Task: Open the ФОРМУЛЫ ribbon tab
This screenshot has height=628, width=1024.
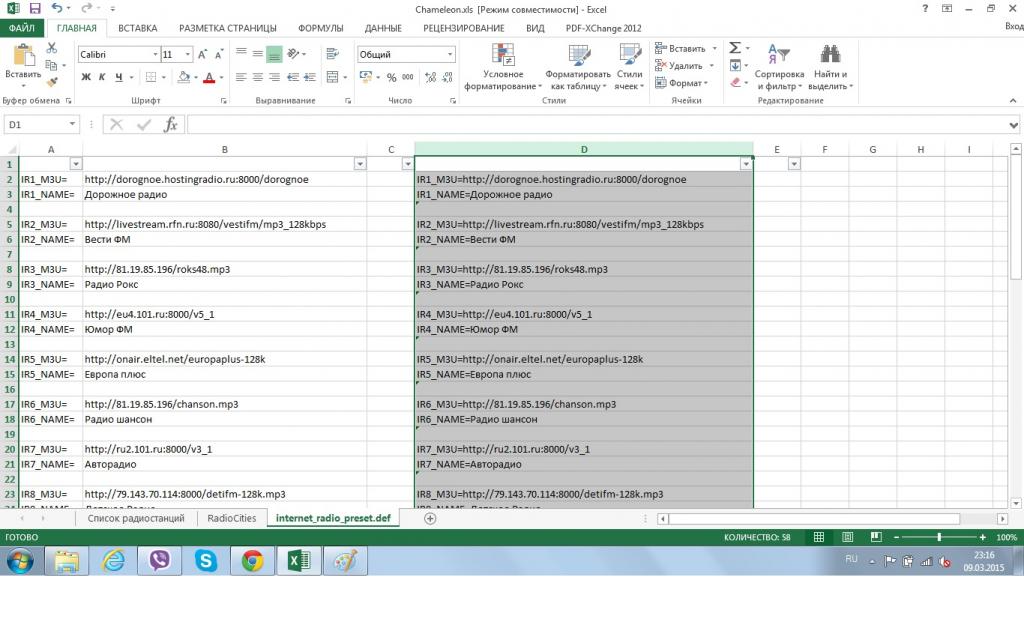Action: click(320, 29)
